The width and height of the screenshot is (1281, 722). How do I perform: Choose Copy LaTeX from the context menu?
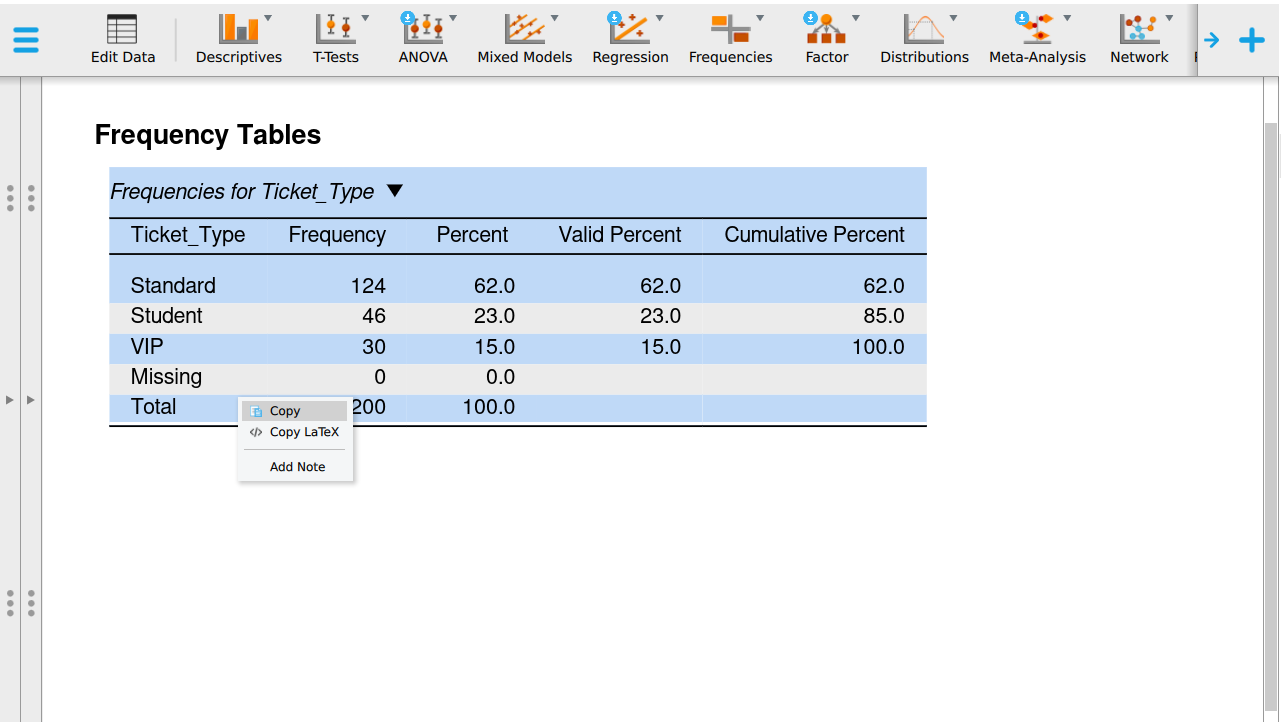(294, 432)
